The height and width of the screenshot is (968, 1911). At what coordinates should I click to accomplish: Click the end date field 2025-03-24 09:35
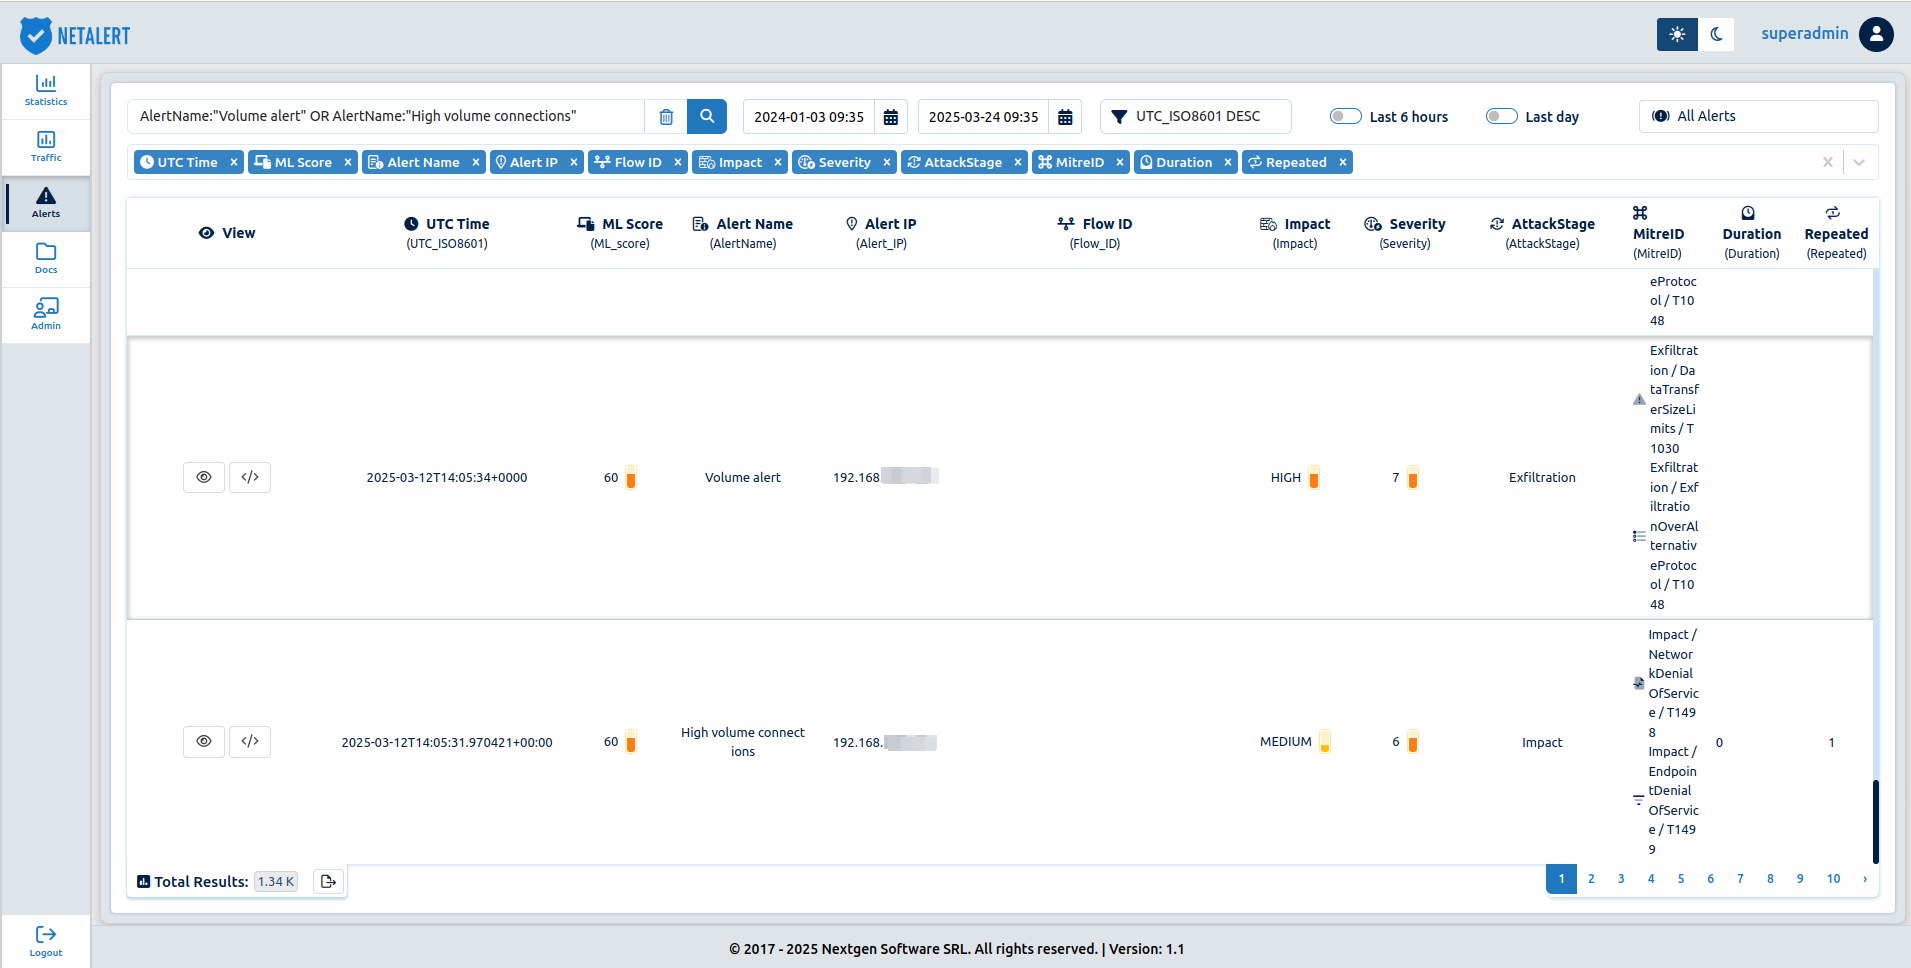(983, 117)
